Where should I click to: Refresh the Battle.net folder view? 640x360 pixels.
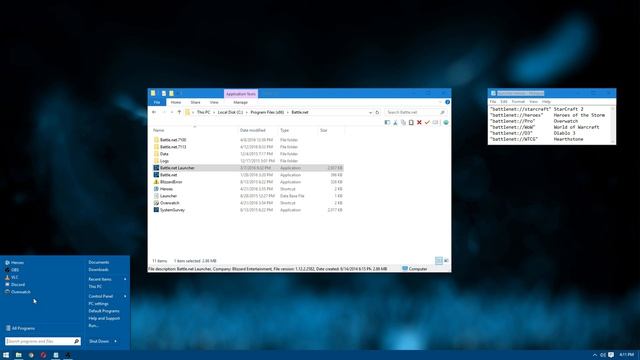point(377,112)
